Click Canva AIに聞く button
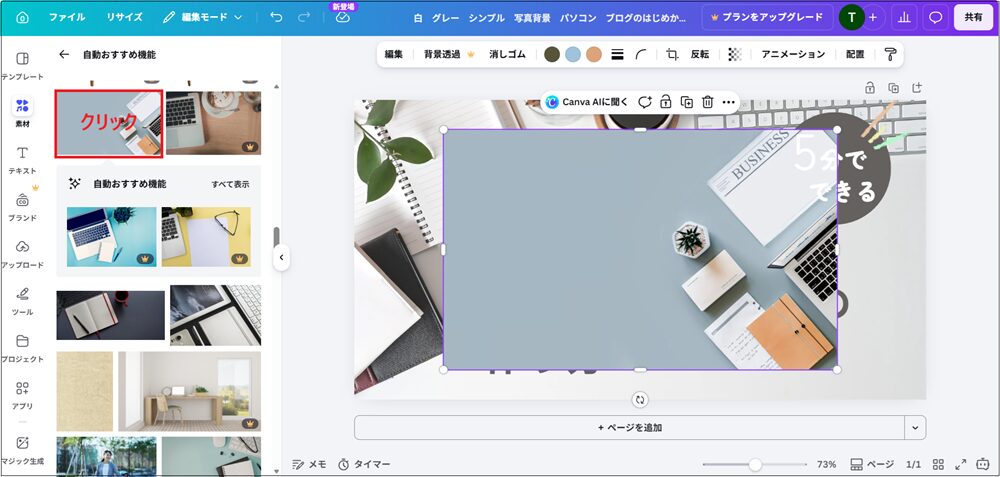 coord(587,102)
